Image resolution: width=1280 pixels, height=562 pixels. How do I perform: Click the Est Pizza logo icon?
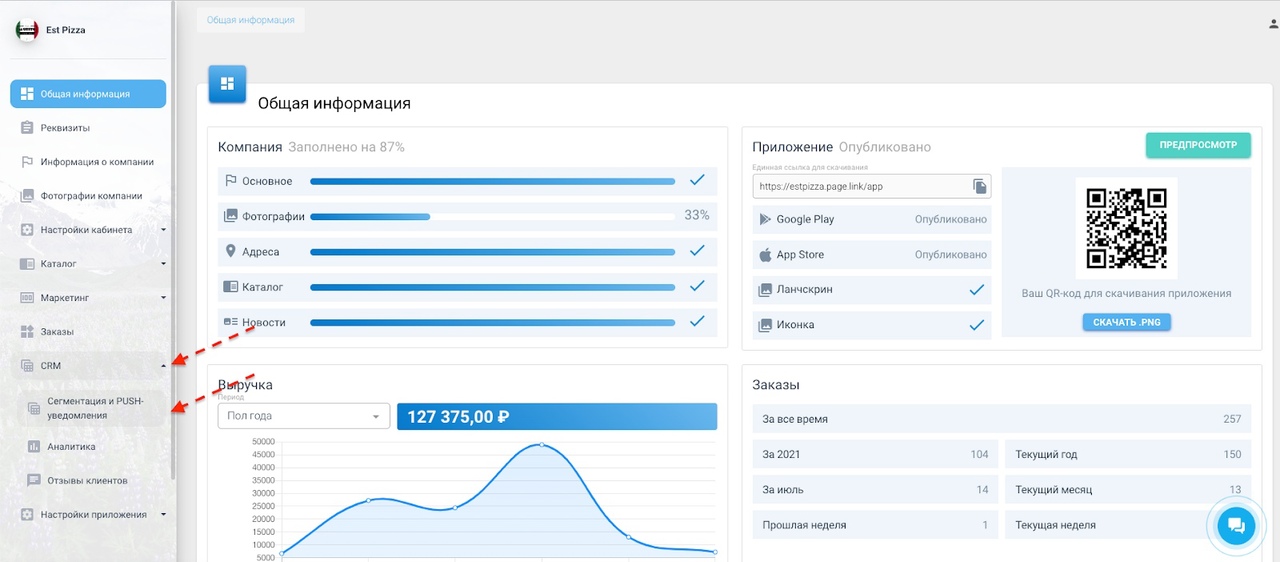pos(26,30)
